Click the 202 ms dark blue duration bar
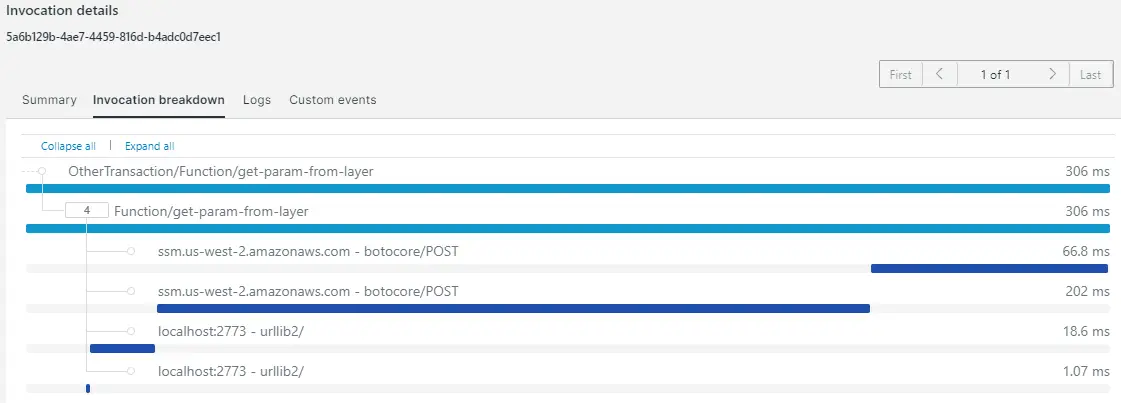Viewport: 1121px width, 403px height. [513, 309]
